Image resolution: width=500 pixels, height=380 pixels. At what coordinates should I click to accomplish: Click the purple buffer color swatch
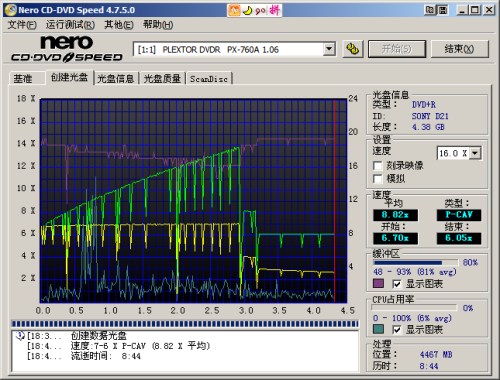click(x=378, y=284)
